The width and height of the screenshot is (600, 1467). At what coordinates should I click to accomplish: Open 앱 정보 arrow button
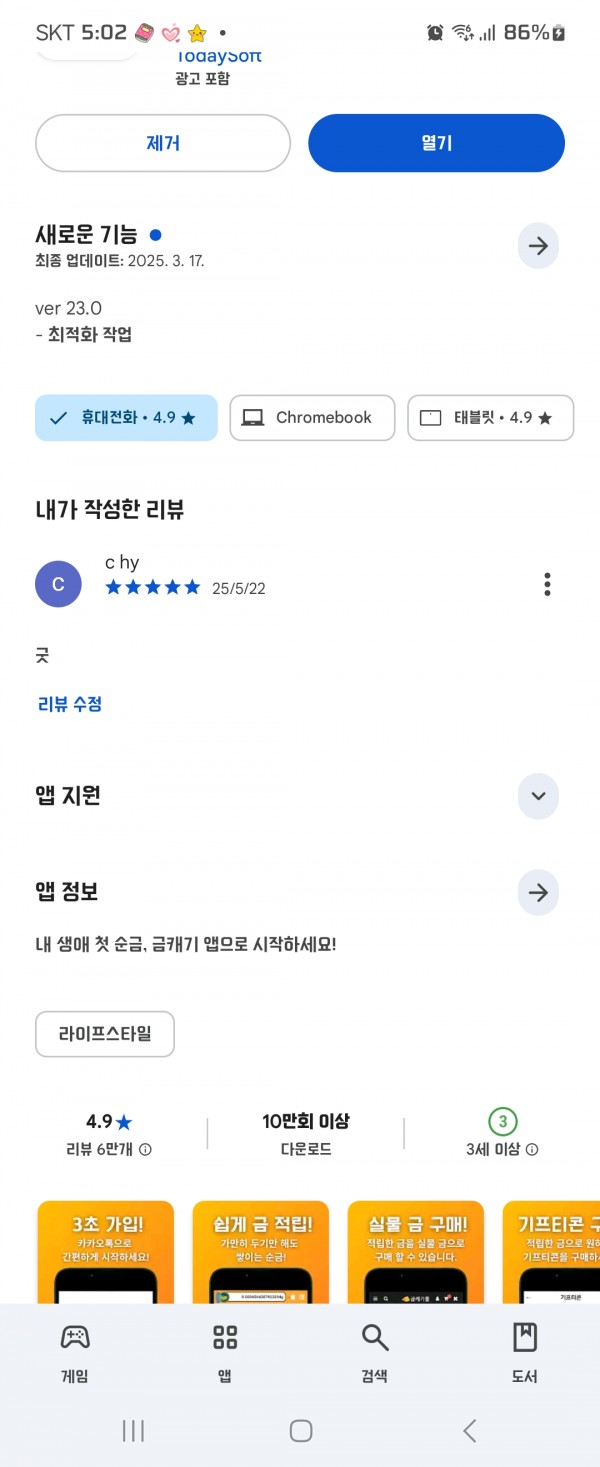tap(538, 892)
